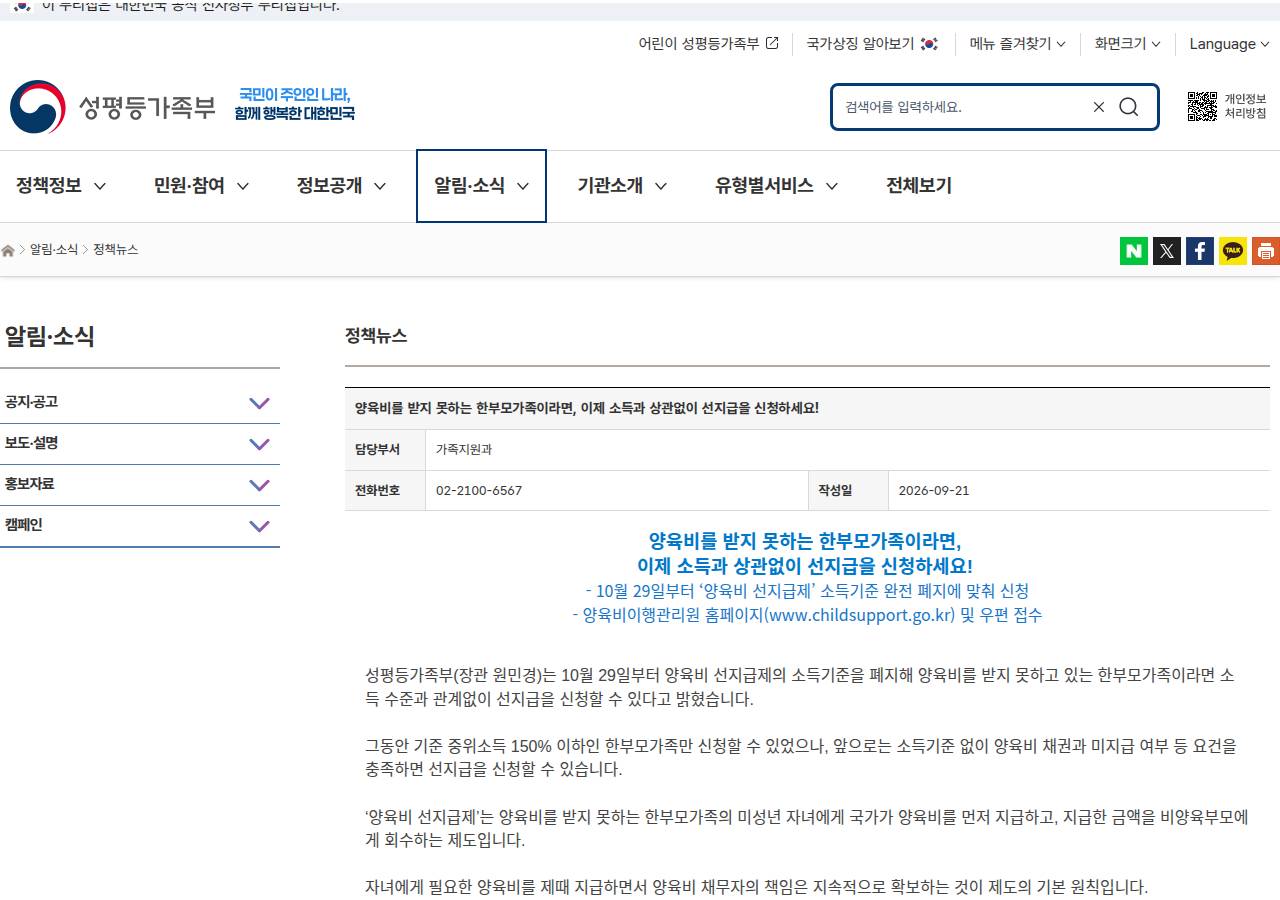Viewport: 1280px width, 900px height.
Task: Open the 전체보기 menu
Action: pos(919,186)
